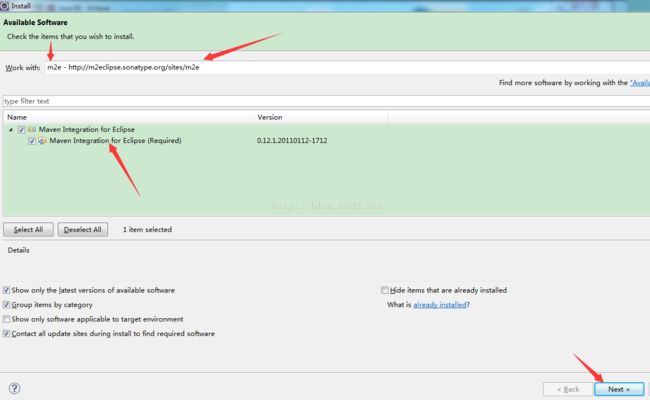Sort by the Version column header
Image resolution: width=650 pixels, height=400 pixels.
click(x=321, y=117)
